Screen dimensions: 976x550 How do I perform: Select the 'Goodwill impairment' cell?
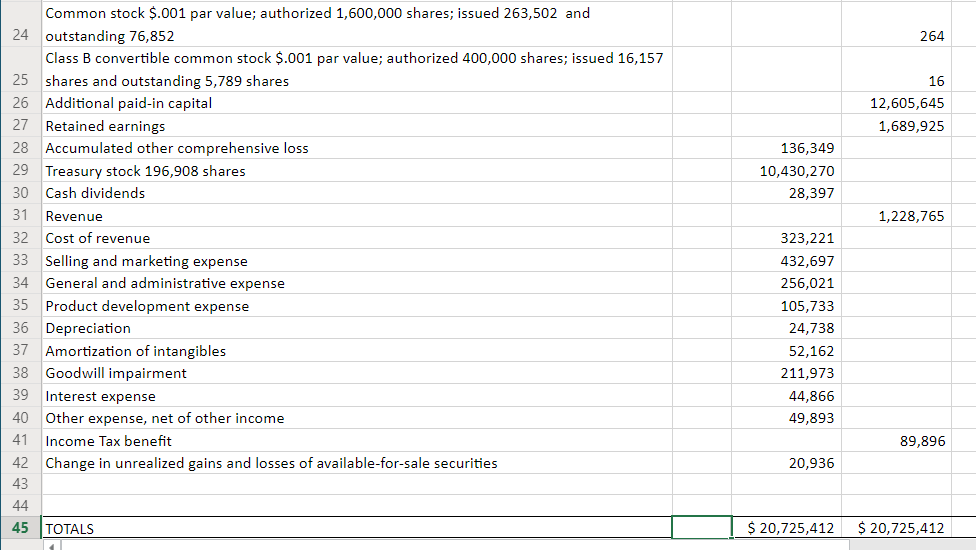pyautogui.click(x=357, y=373)
